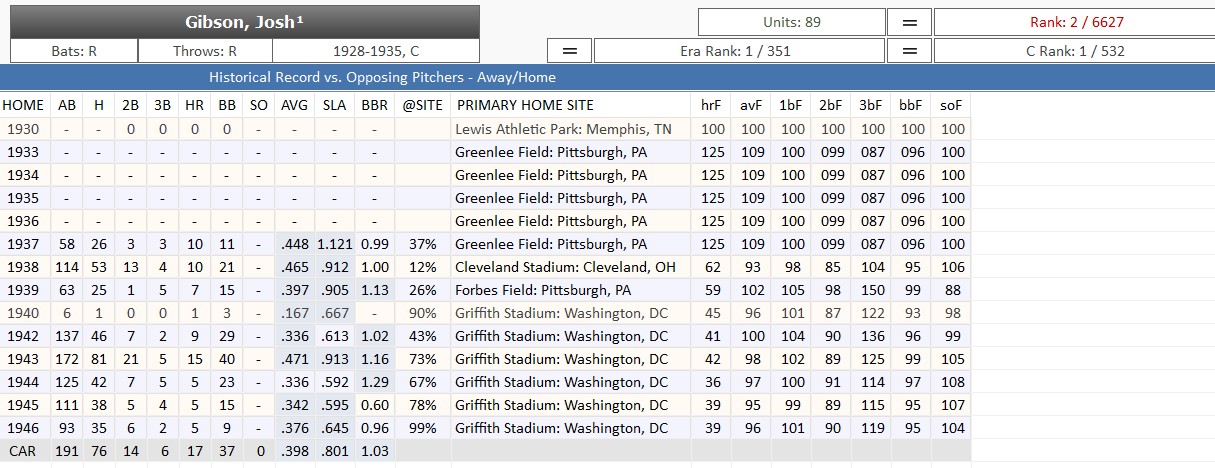Click the Bats: R field
This screenshot has width=1215, height=468.
[74, 50]
